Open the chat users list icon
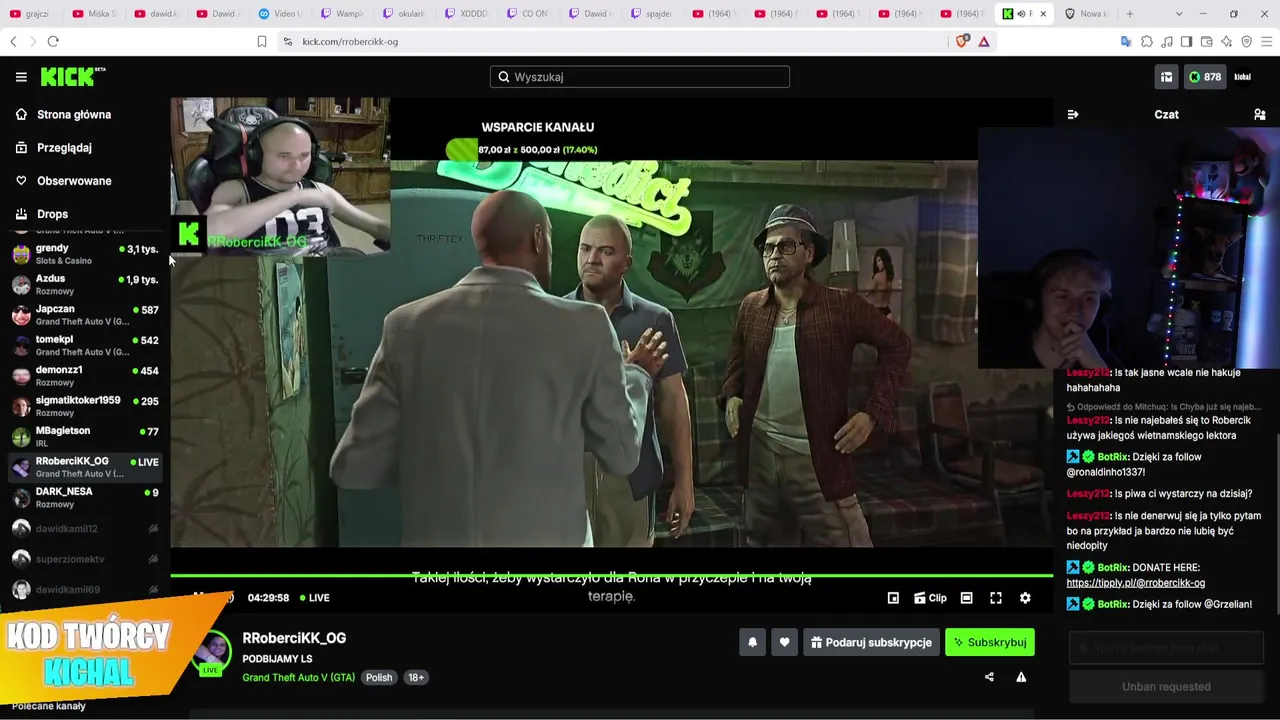 1260,115
